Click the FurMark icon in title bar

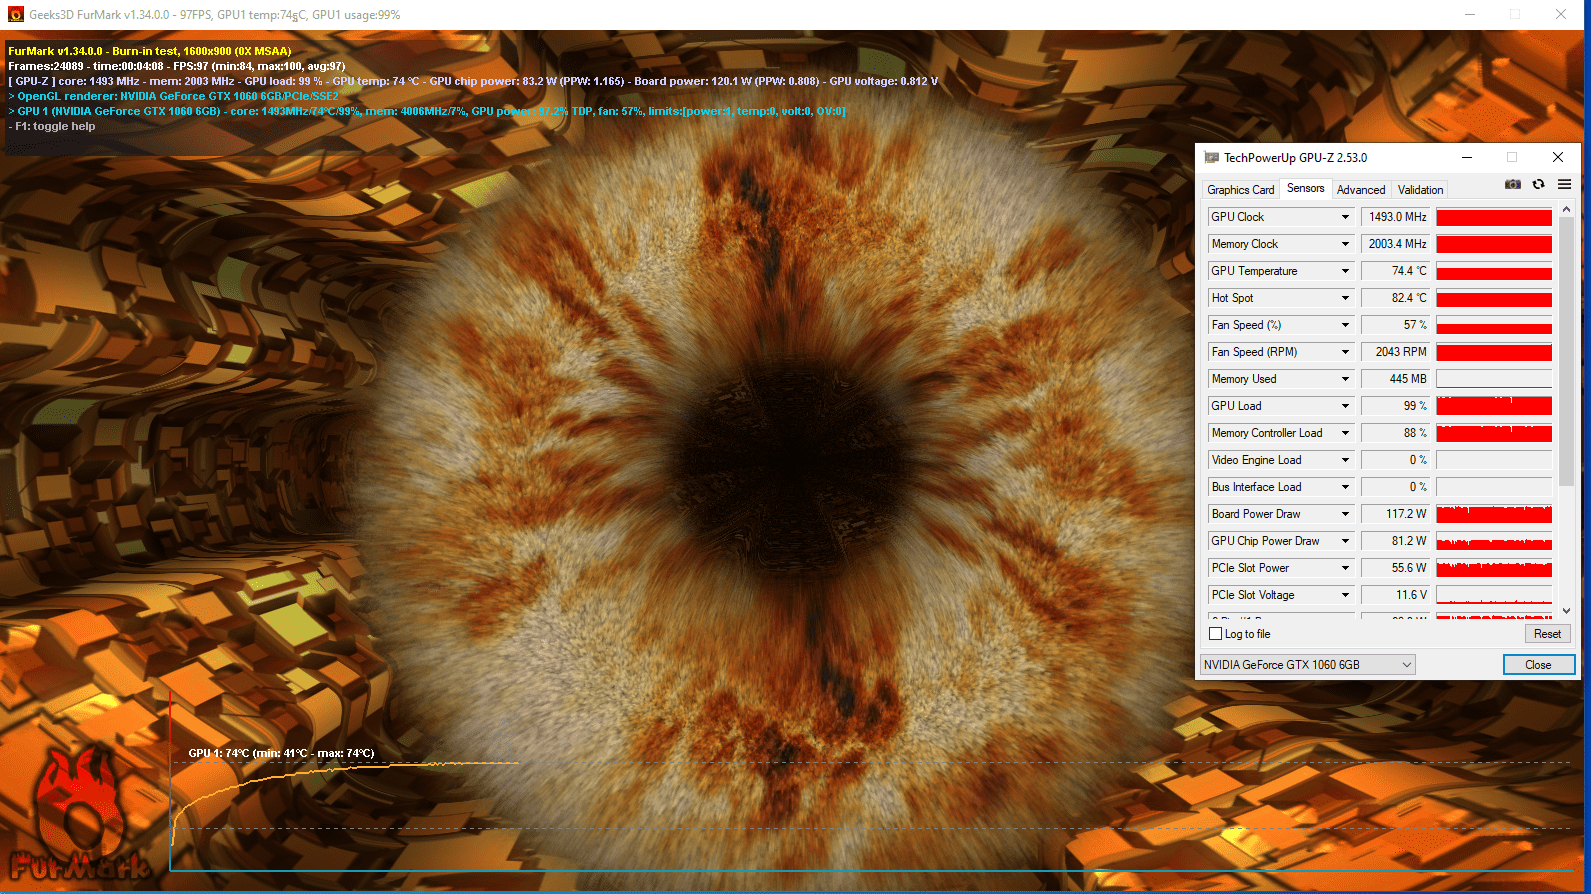click(15, 15)
